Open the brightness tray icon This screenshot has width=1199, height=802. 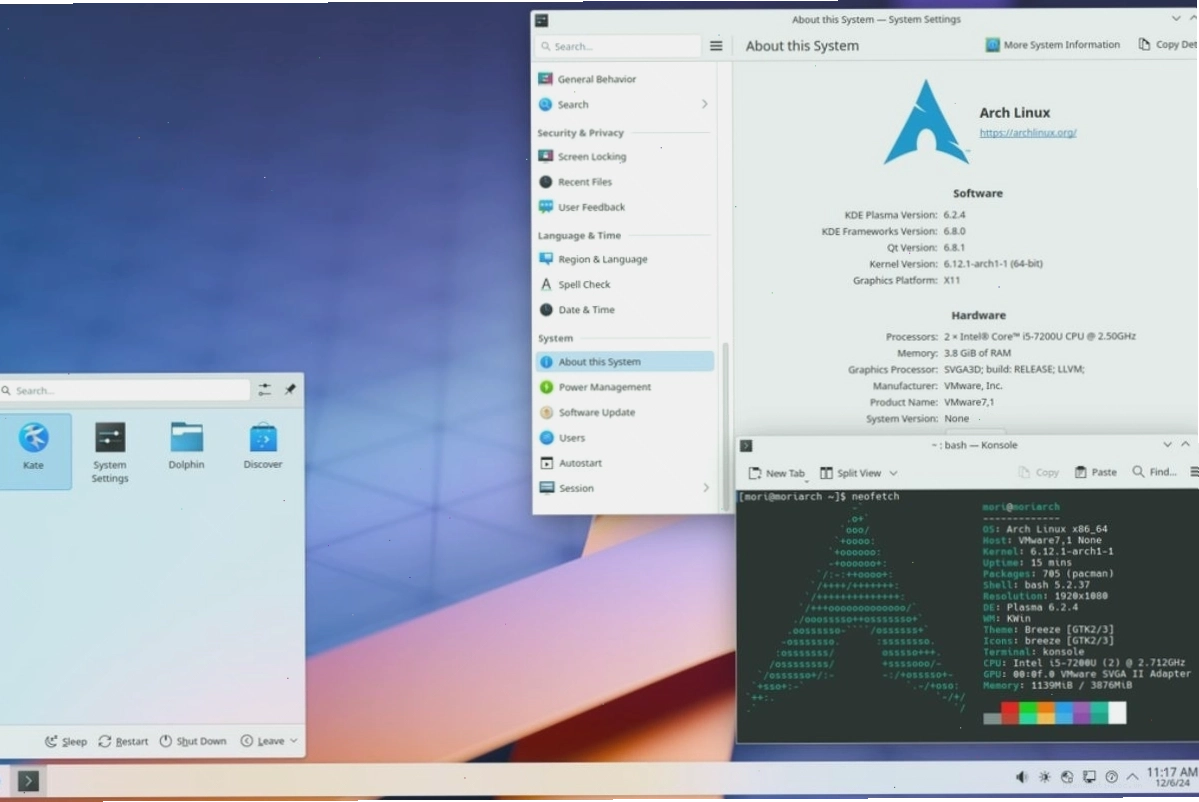(x=1045, y=777)
